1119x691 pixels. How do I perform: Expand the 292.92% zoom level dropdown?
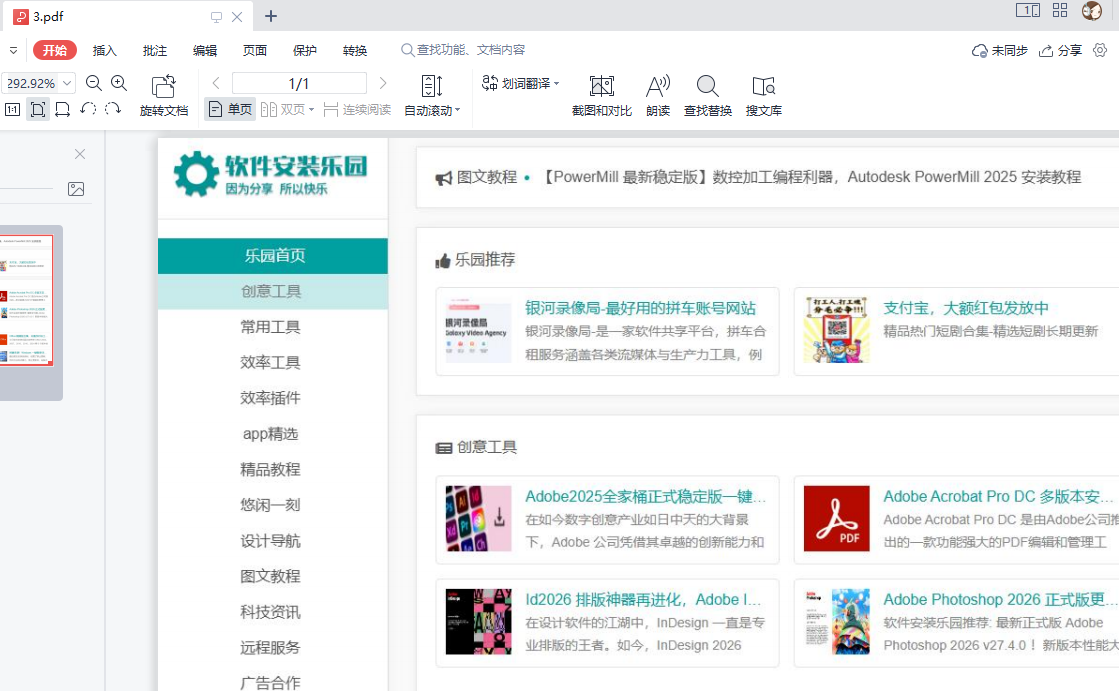pos(67,84)
